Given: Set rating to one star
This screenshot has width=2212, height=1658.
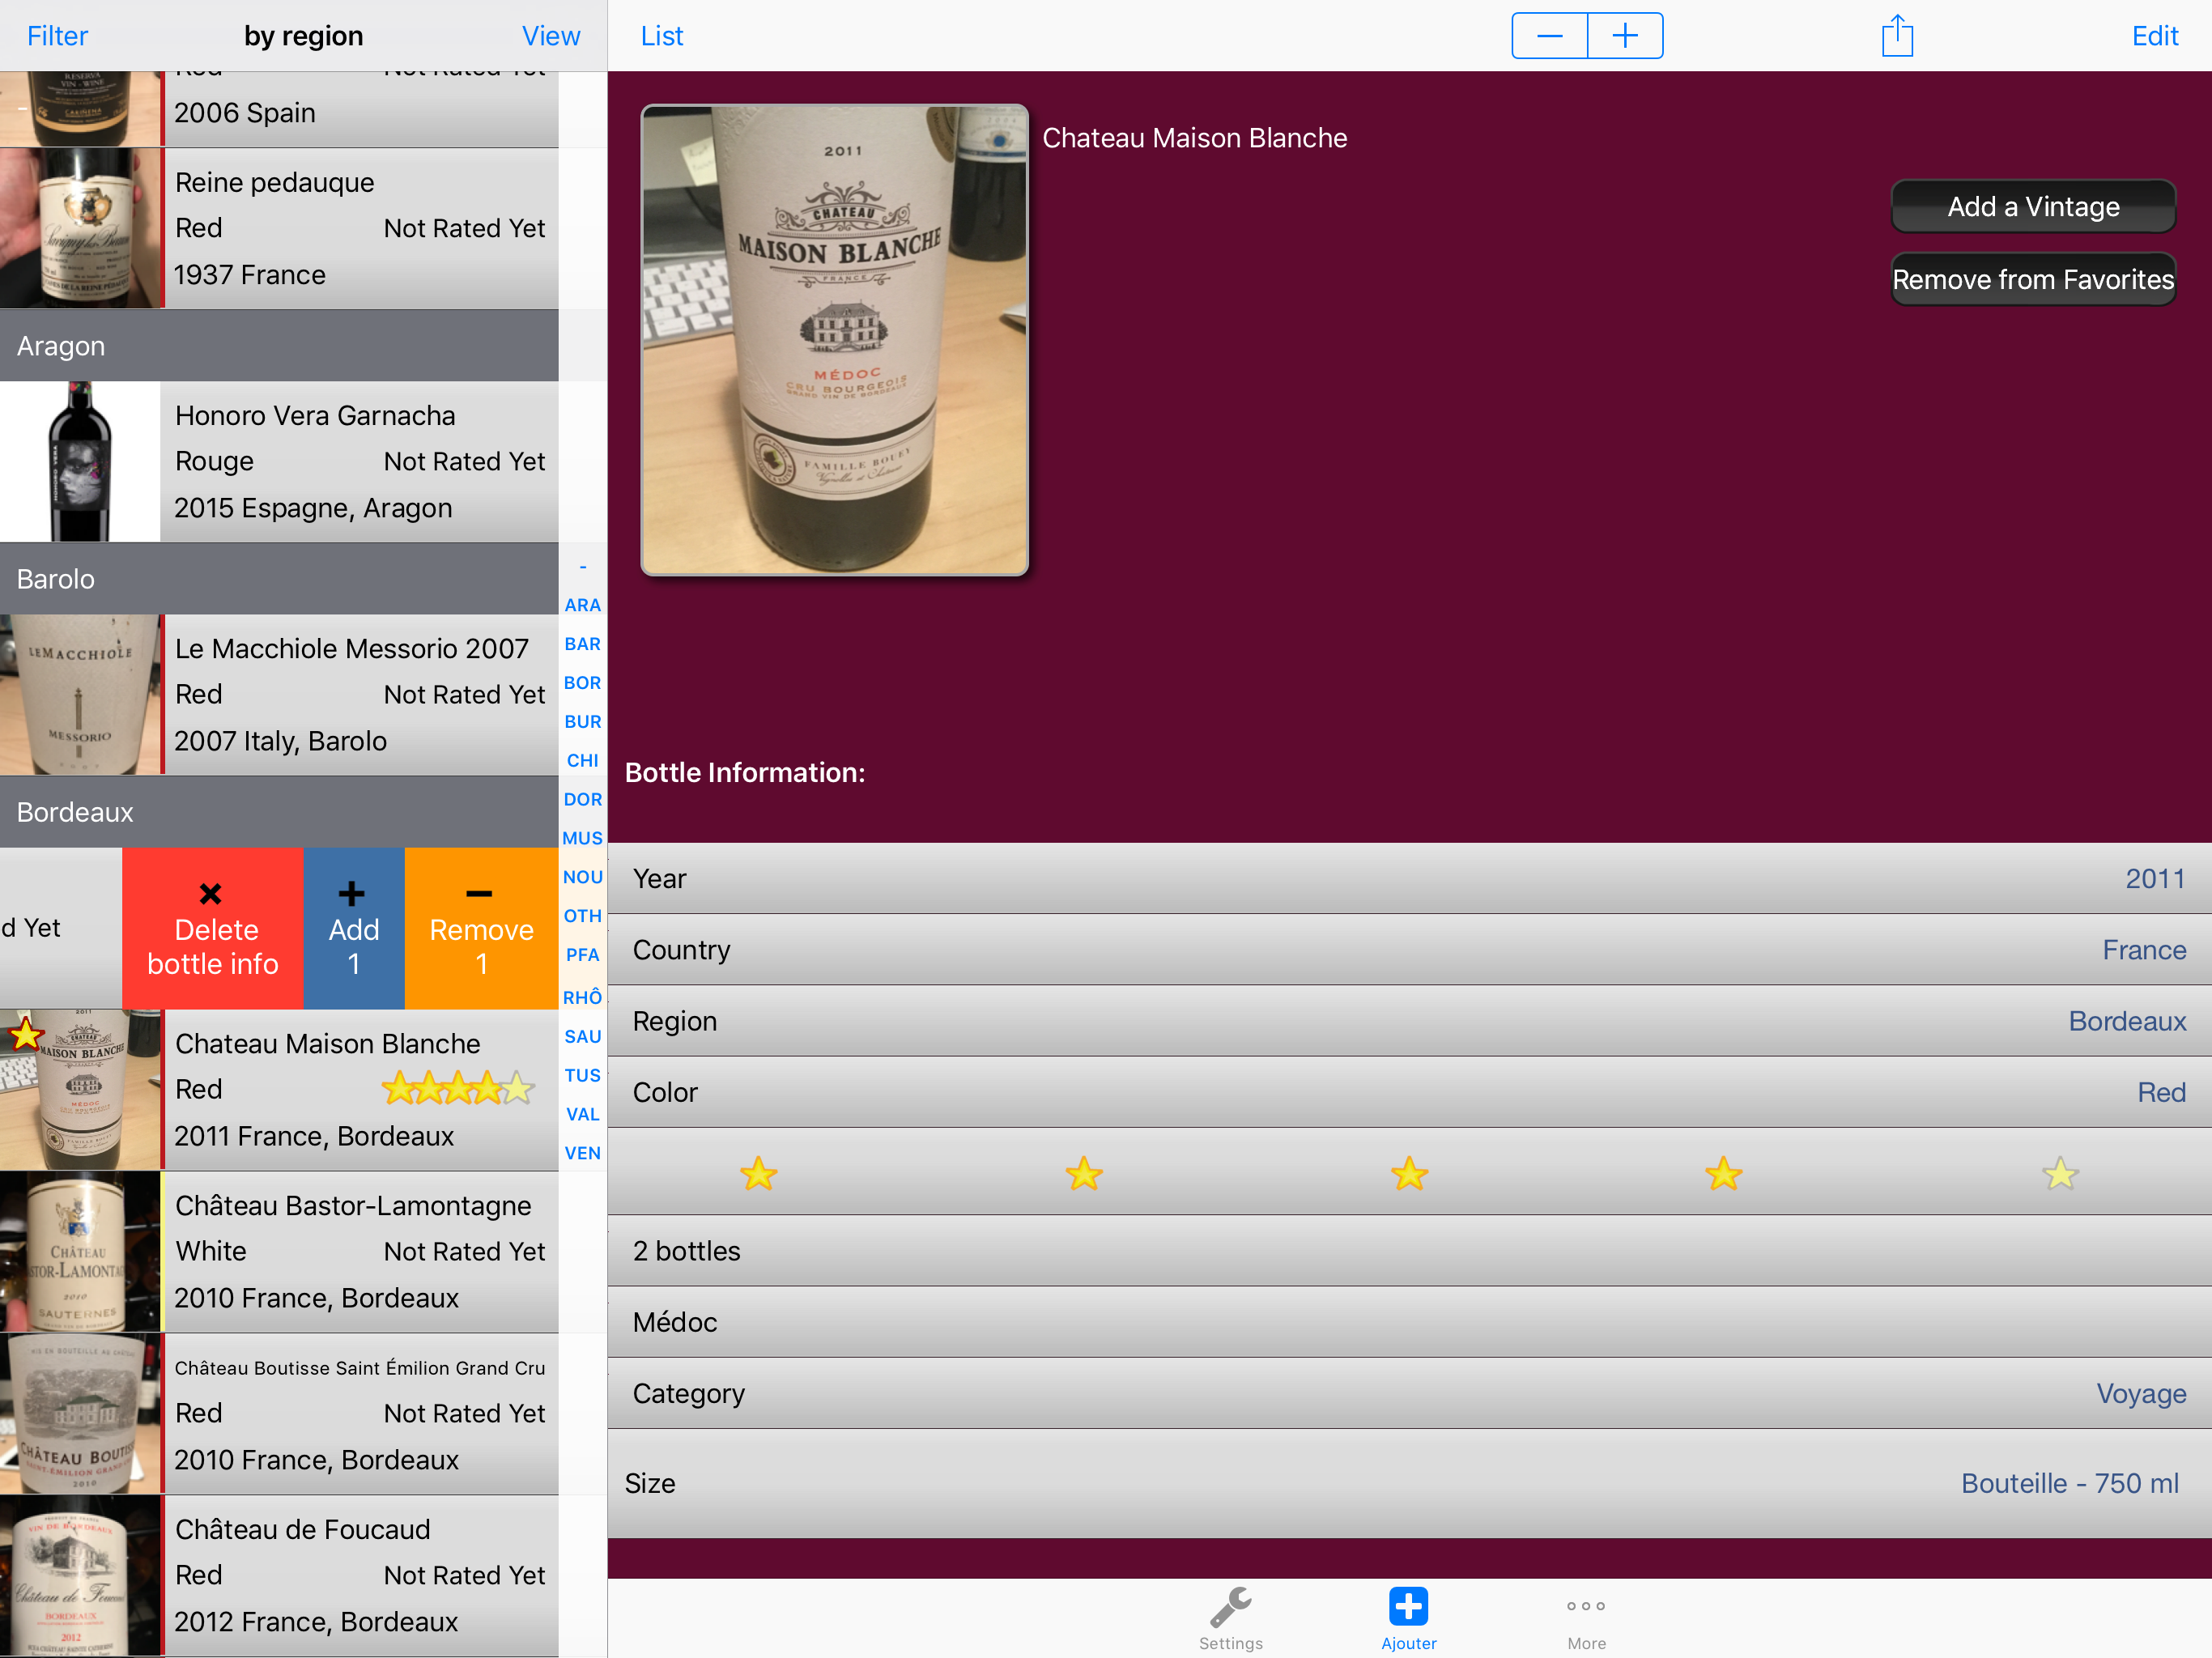Looking at the screenshot, I should [x=759, y=1174].
